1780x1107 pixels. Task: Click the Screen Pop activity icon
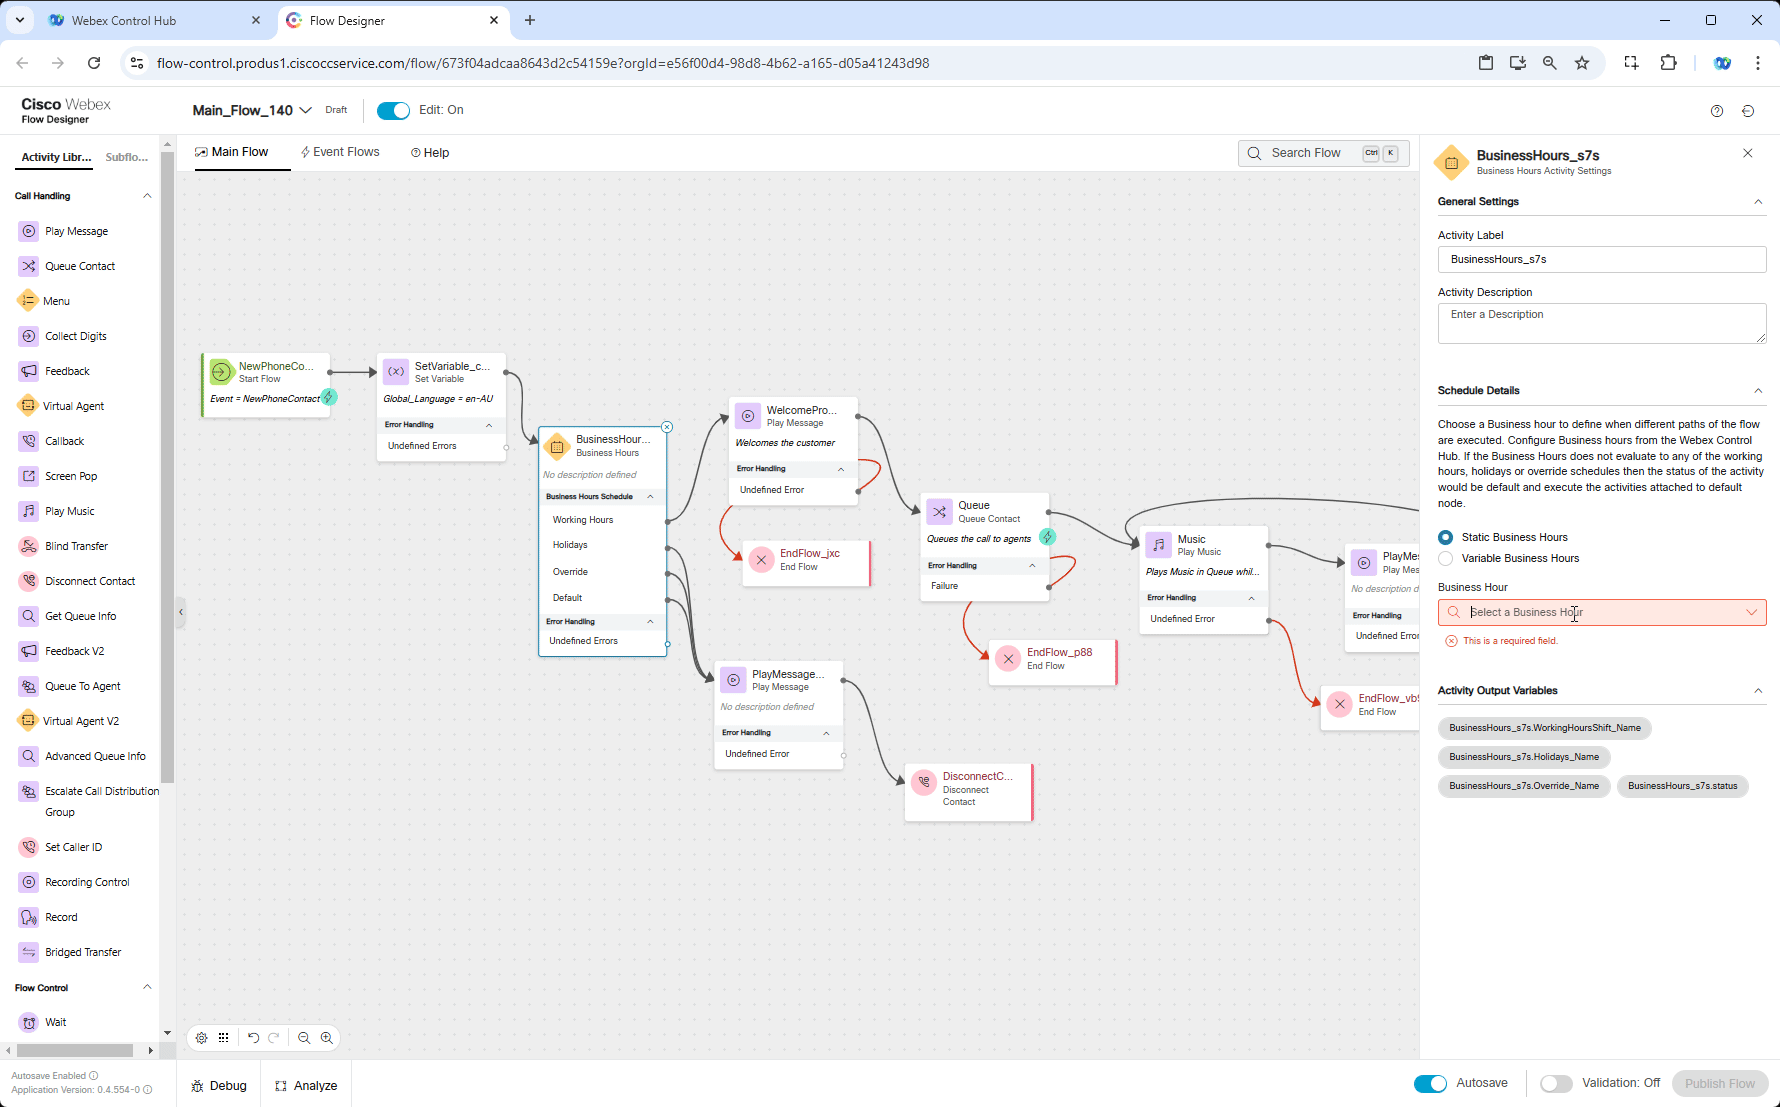click(29, 476)
